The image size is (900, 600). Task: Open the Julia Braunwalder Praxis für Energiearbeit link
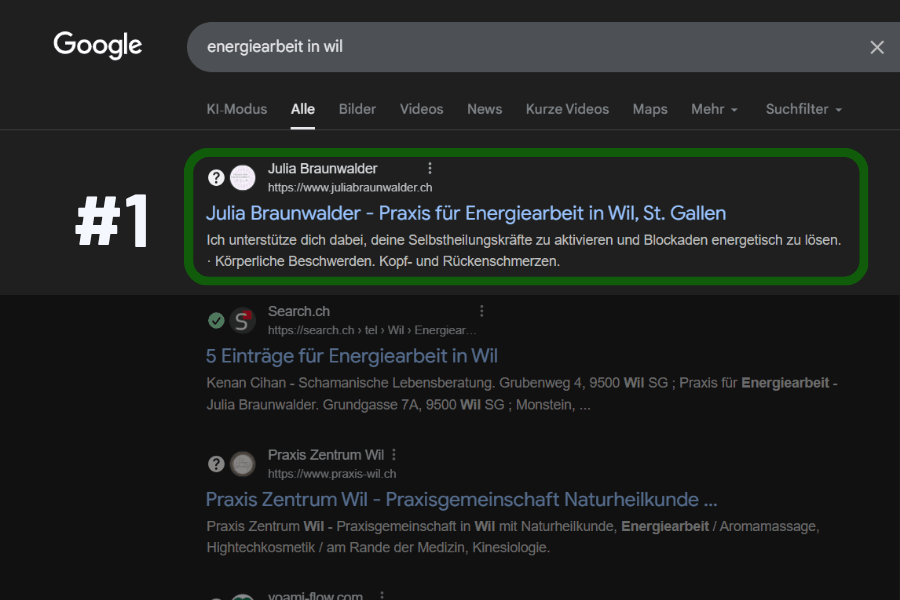click(466, 214)
